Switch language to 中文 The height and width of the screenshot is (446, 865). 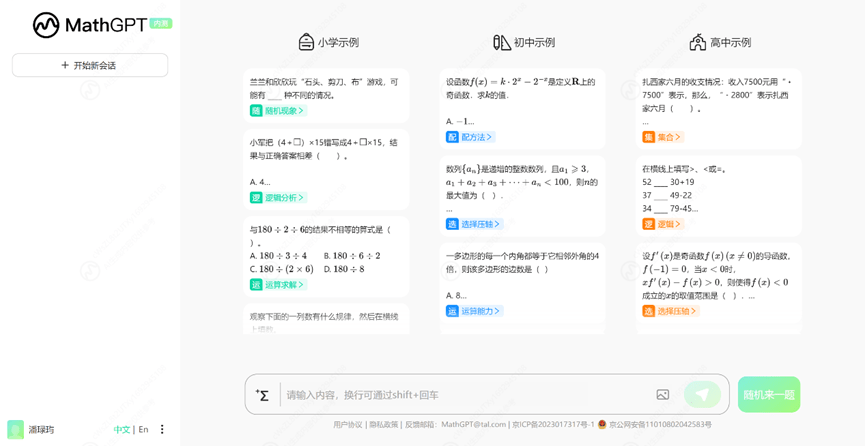click(x=122, y=429)
